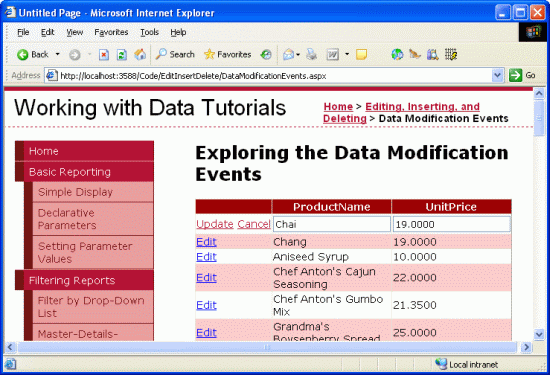Screen dimensions: 550x375
Task: Open Declarative Parameters in the sidebar
Action: coord(93,219)
